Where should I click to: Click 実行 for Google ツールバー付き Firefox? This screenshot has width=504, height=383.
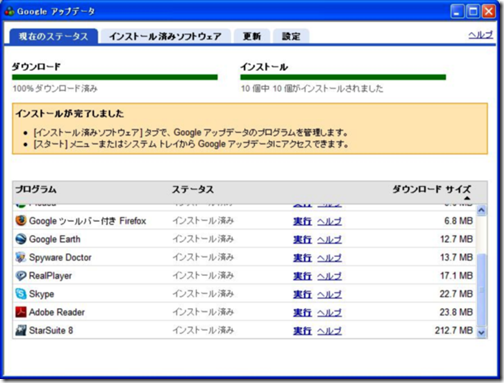coord(302,221)
